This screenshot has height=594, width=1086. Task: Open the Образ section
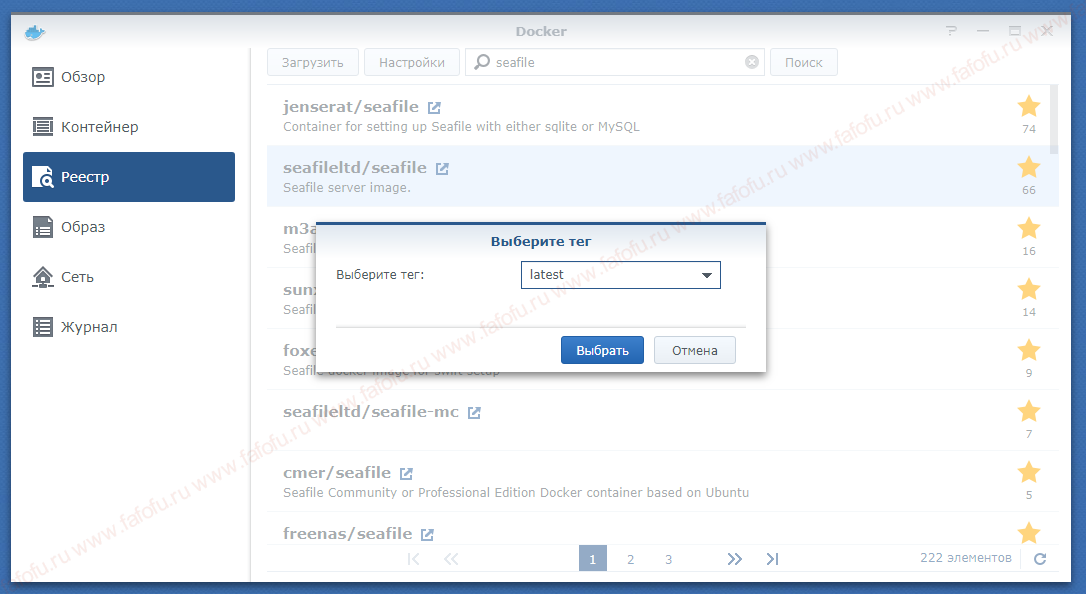pyautogui.click(x=129, y=227)
